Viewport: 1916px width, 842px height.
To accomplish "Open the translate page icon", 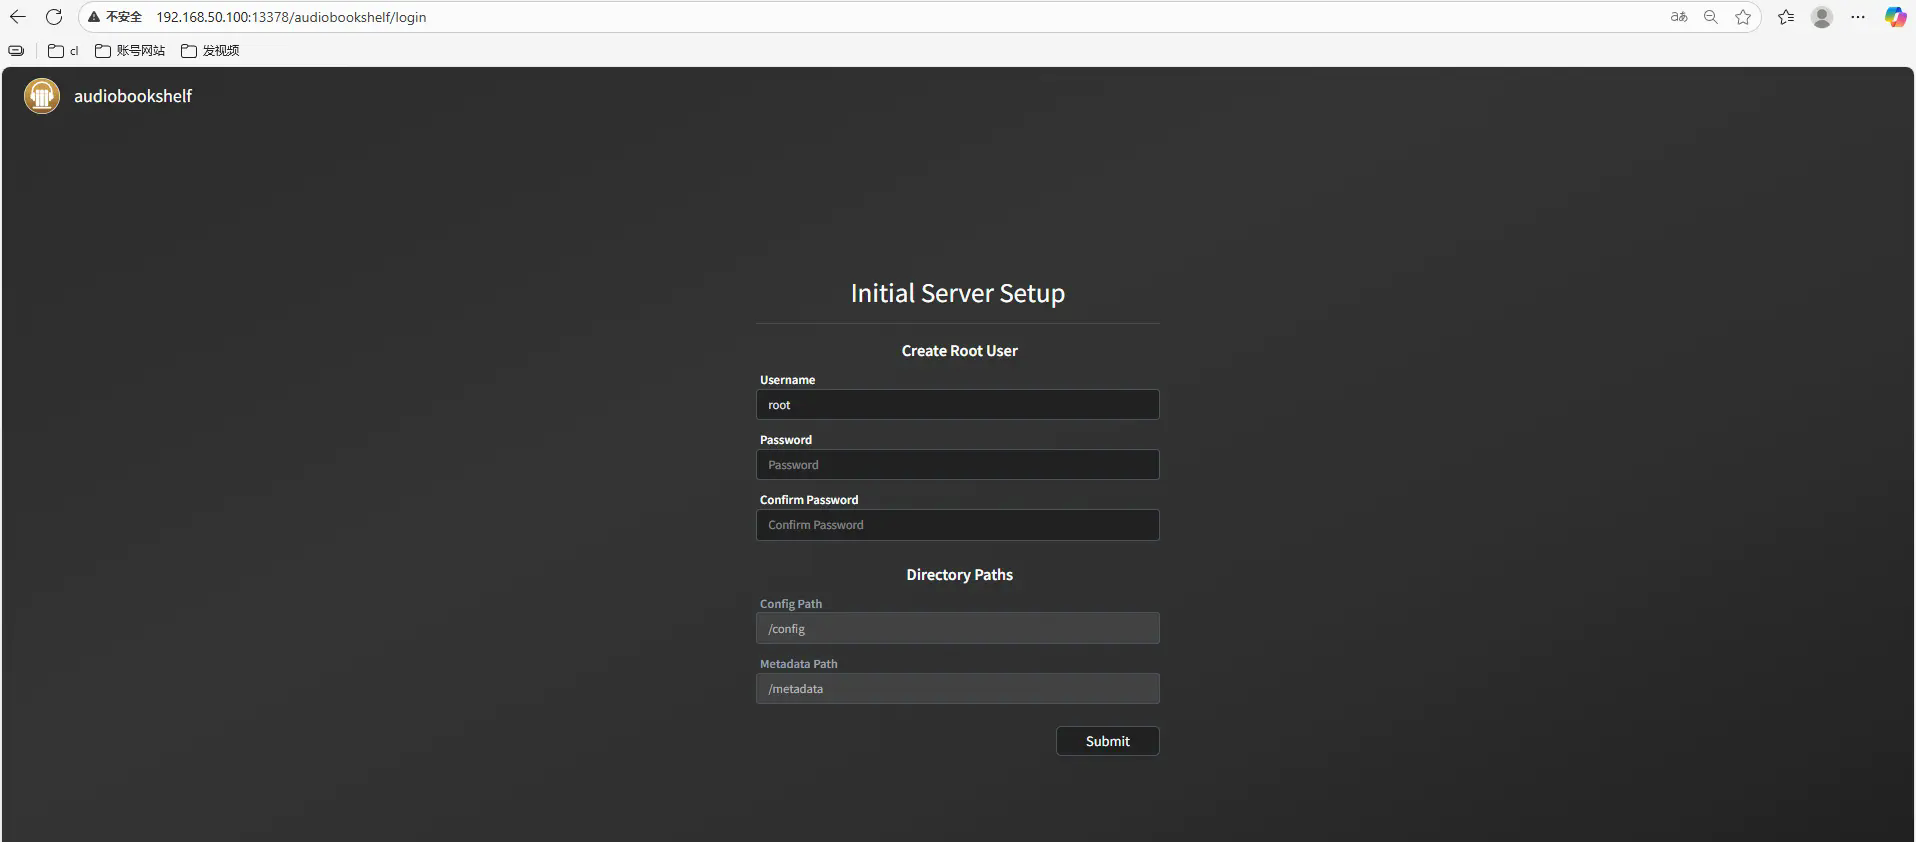I will click(1679, 17).
